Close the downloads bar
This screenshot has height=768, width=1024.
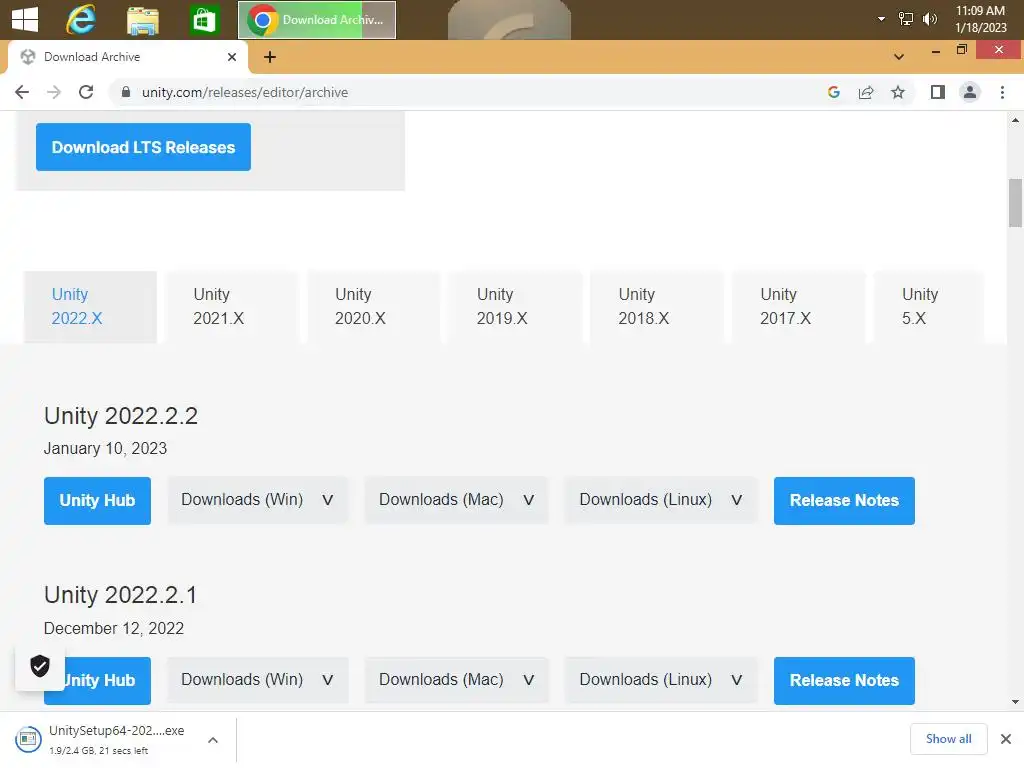pos(1006,739)
